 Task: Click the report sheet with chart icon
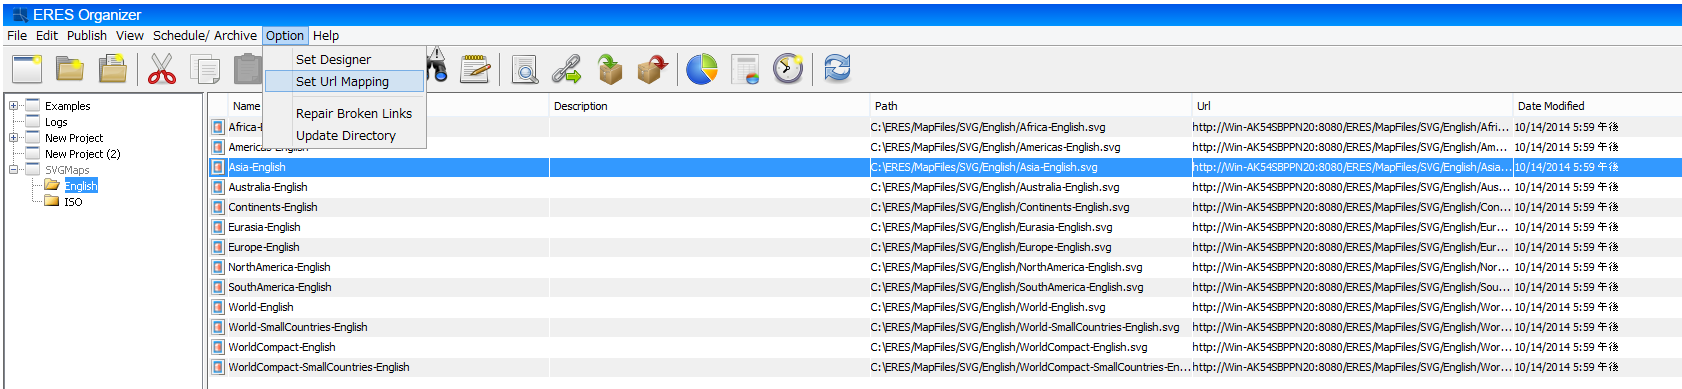click(x=745, y=69)
